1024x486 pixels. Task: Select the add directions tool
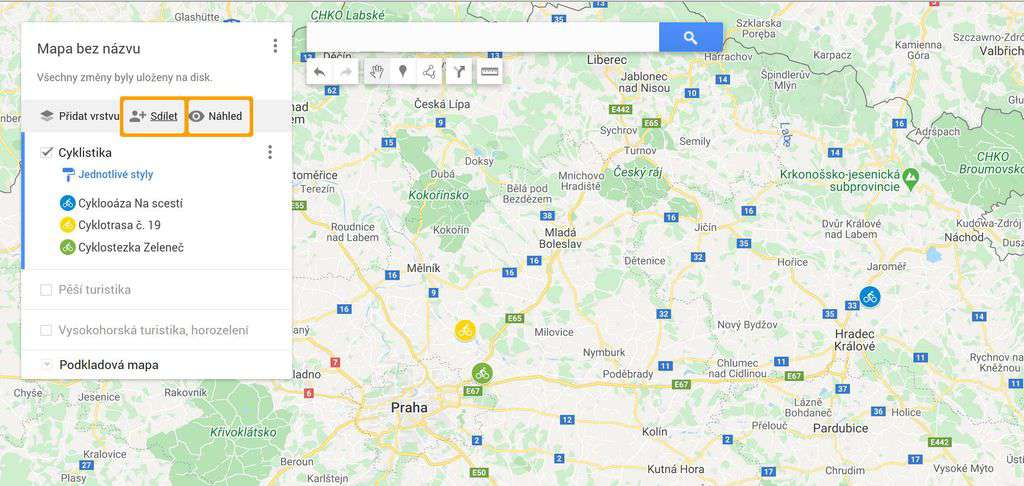pos(459,72)
